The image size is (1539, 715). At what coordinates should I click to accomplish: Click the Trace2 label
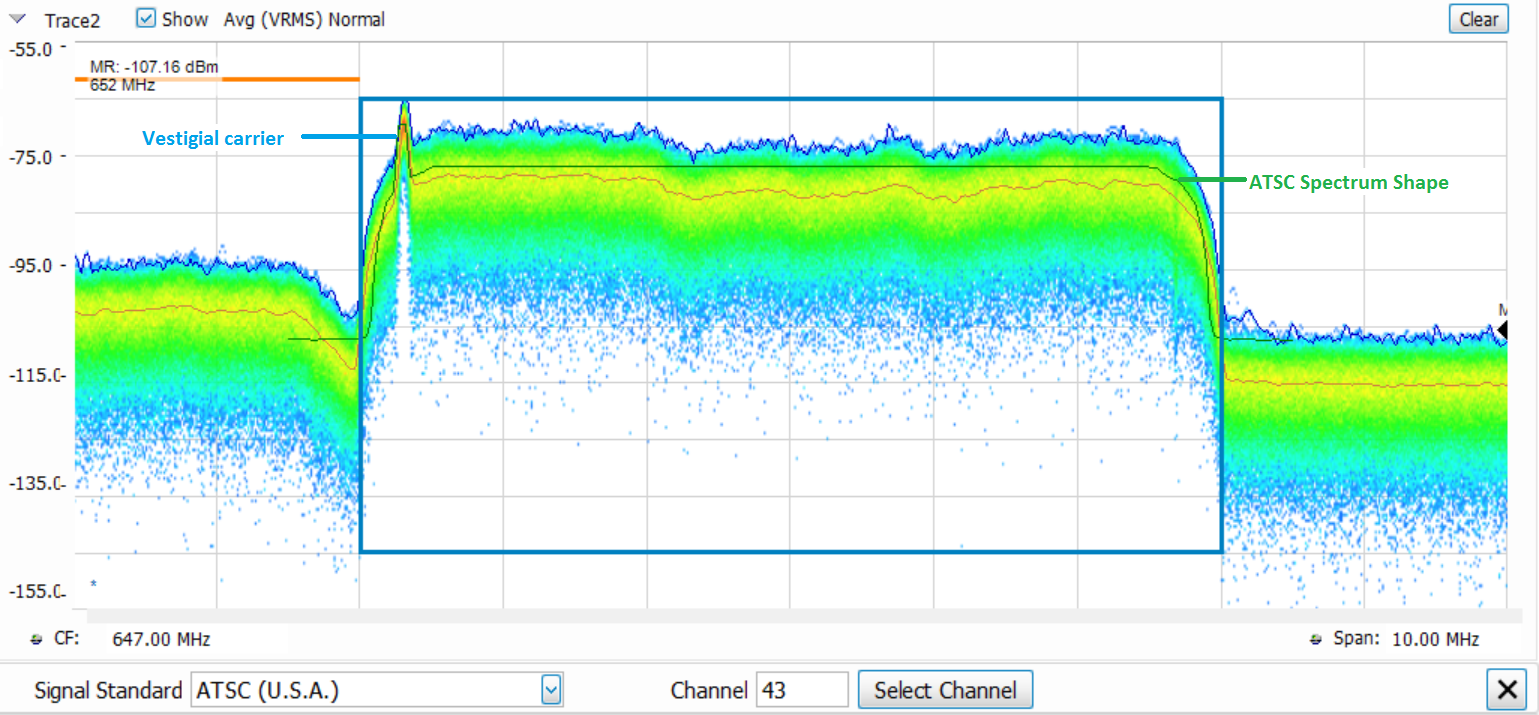[x=72, y=20]
